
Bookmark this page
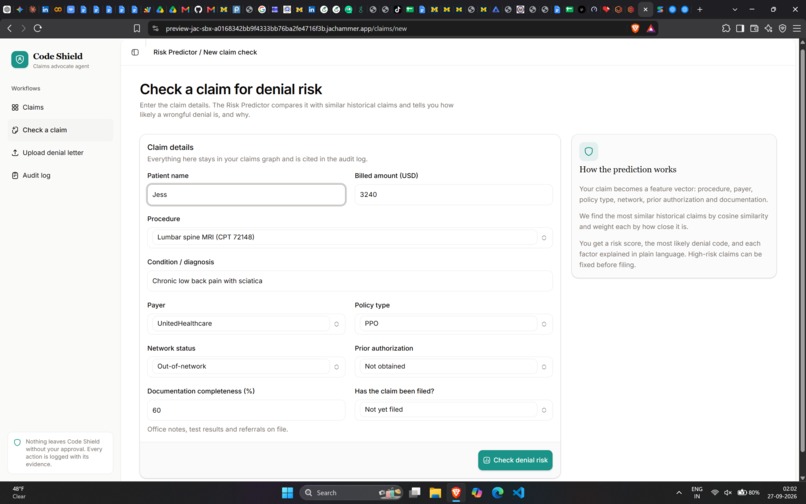[x=137, y=28]
